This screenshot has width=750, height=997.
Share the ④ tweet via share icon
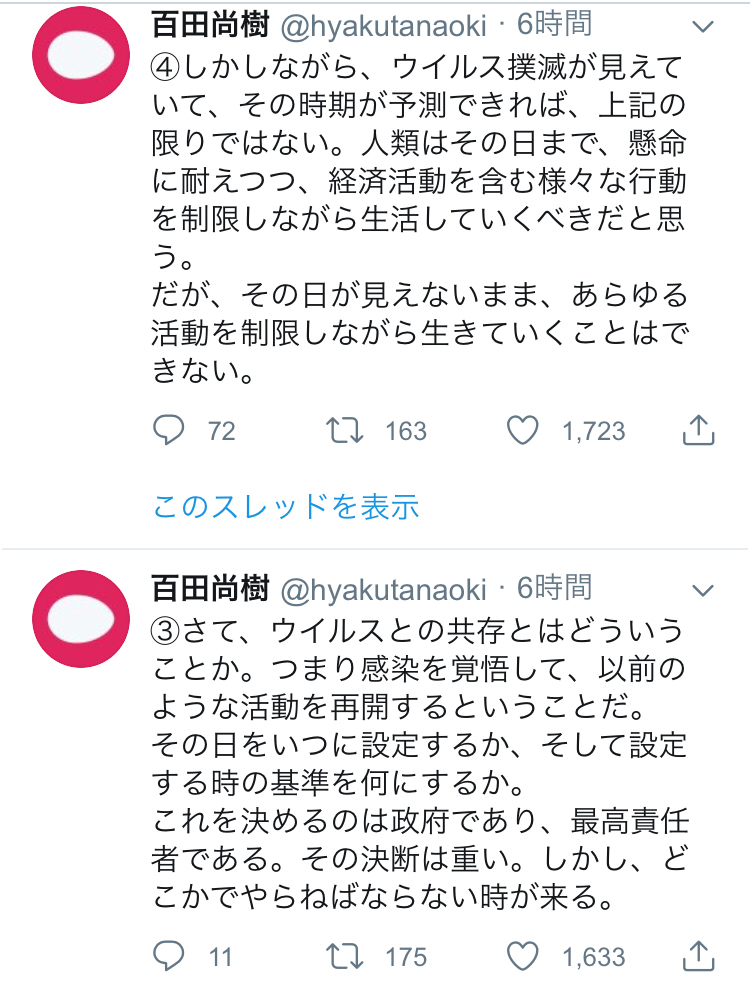click(698, 430)
